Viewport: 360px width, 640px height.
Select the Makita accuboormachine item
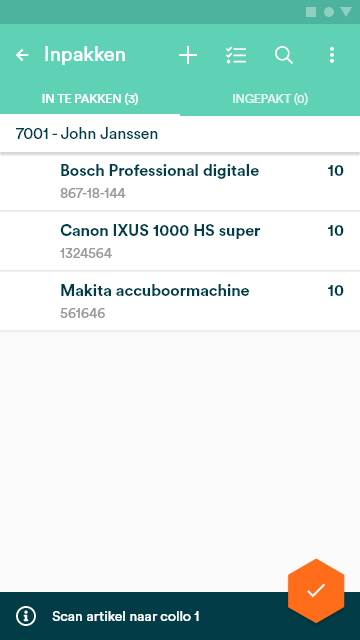180,301
